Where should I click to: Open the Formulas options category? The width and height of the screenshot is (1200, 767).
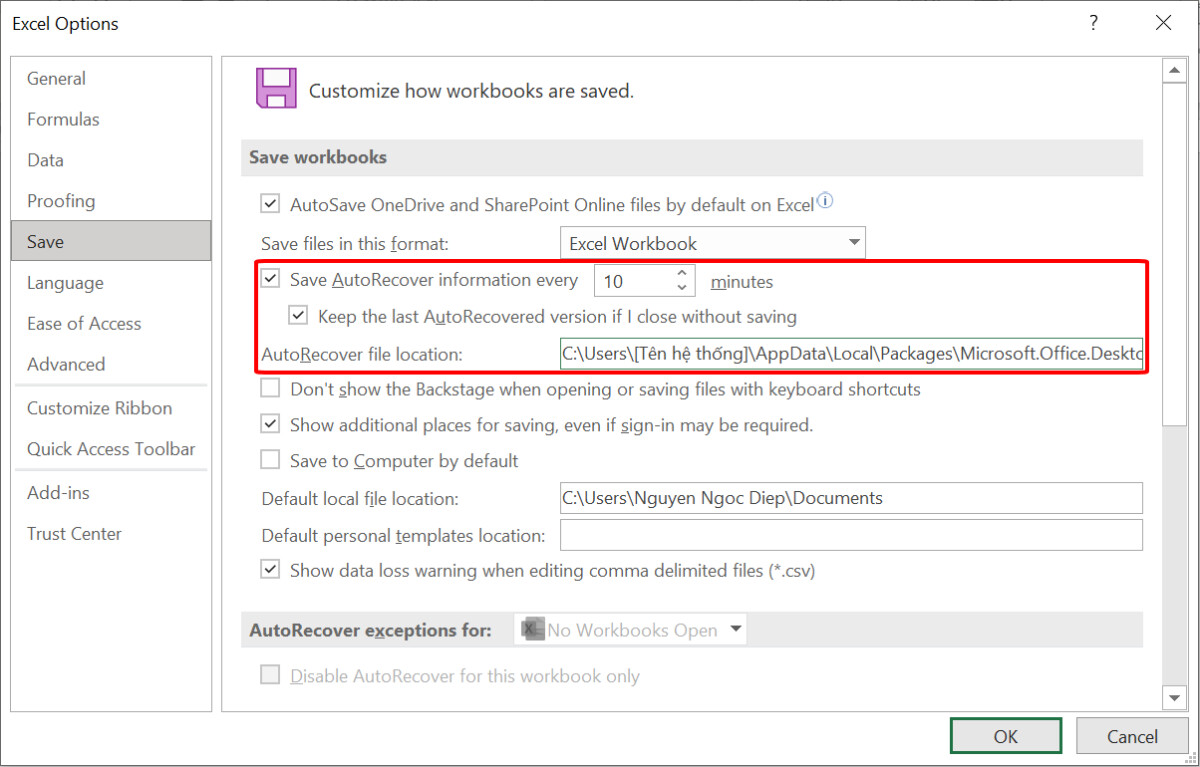[111, 119]
